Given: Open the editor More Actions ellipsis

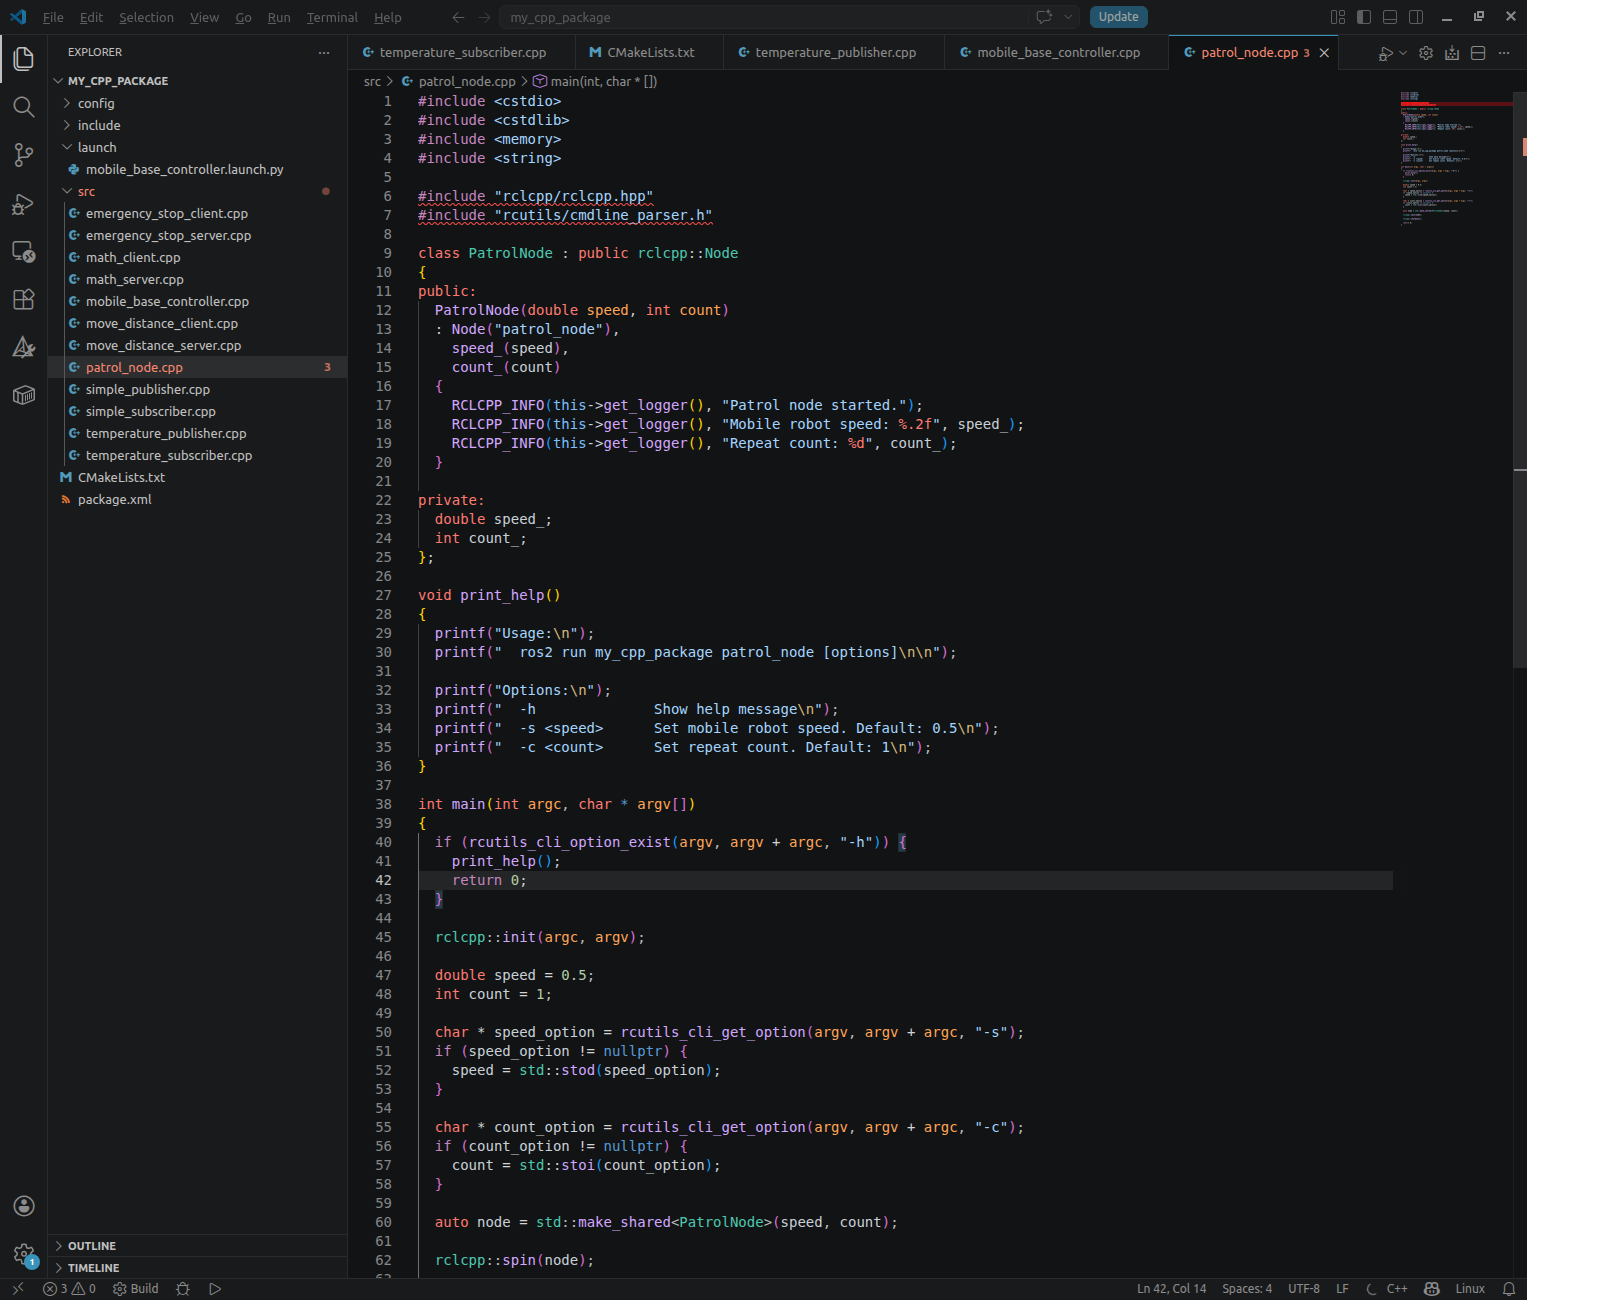Looking at the screenshot, I should click(x=1504, y=53).
